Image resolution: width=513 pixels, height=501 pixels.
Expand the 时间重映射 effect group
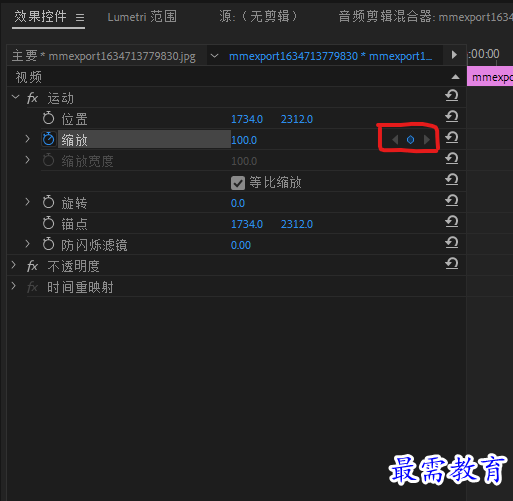click(x=14, y=286)
